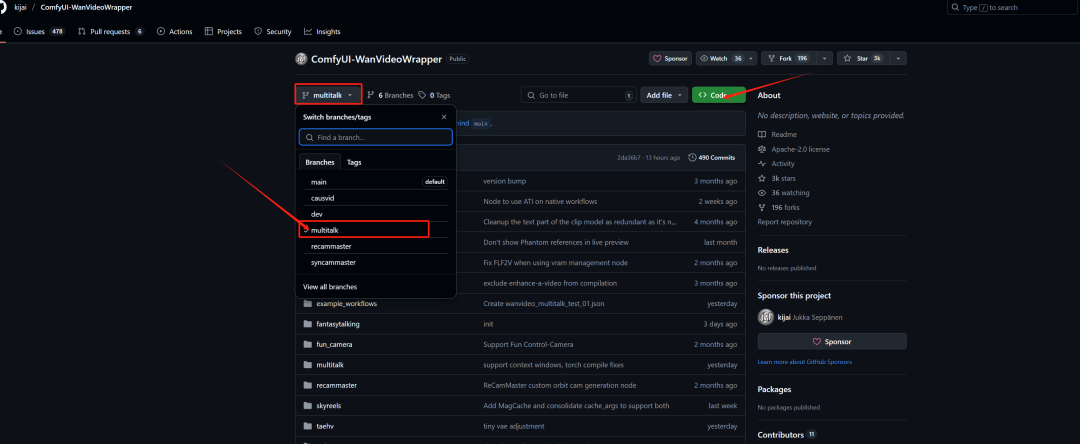Close the Switch branches/tags popup
The height and width of the screenshot is (444, 1080).
tap(444, 117)
